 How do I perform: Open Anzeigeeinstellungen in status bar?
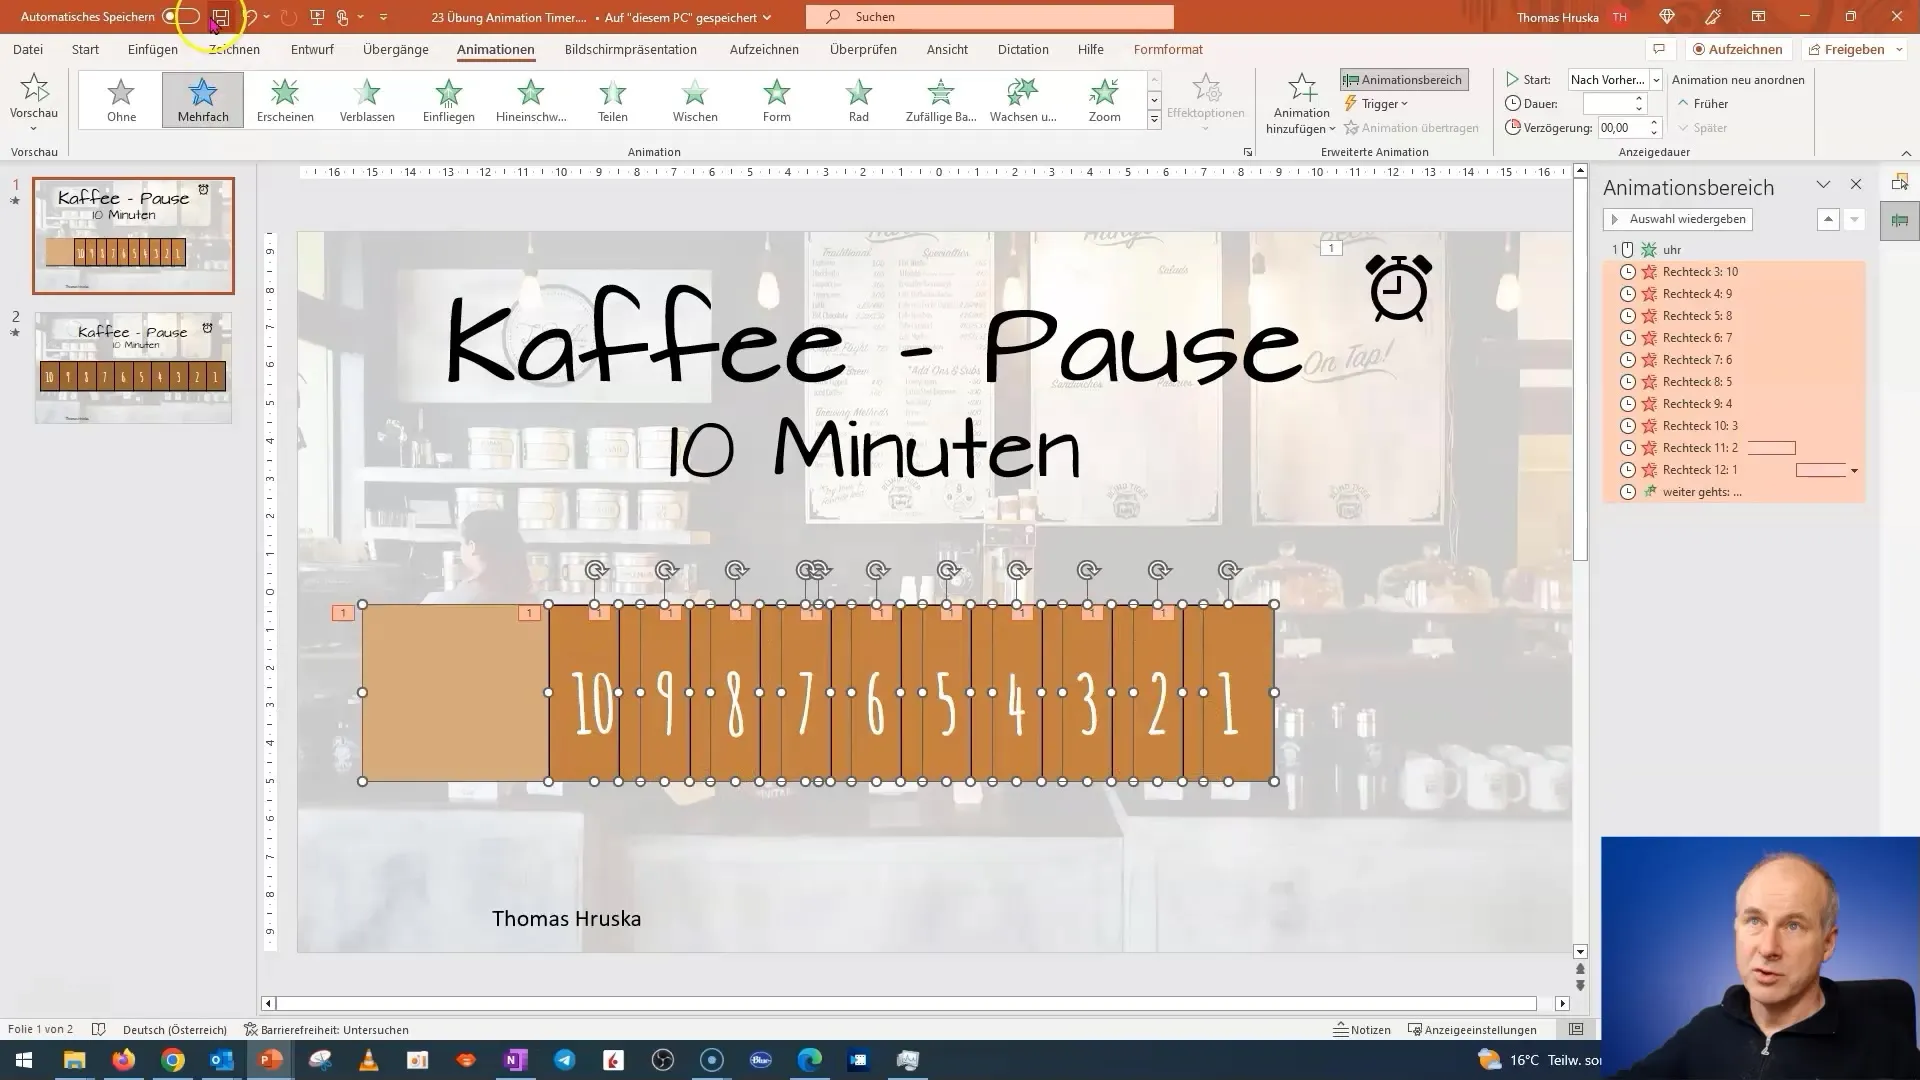(x=1472, y=1030)
